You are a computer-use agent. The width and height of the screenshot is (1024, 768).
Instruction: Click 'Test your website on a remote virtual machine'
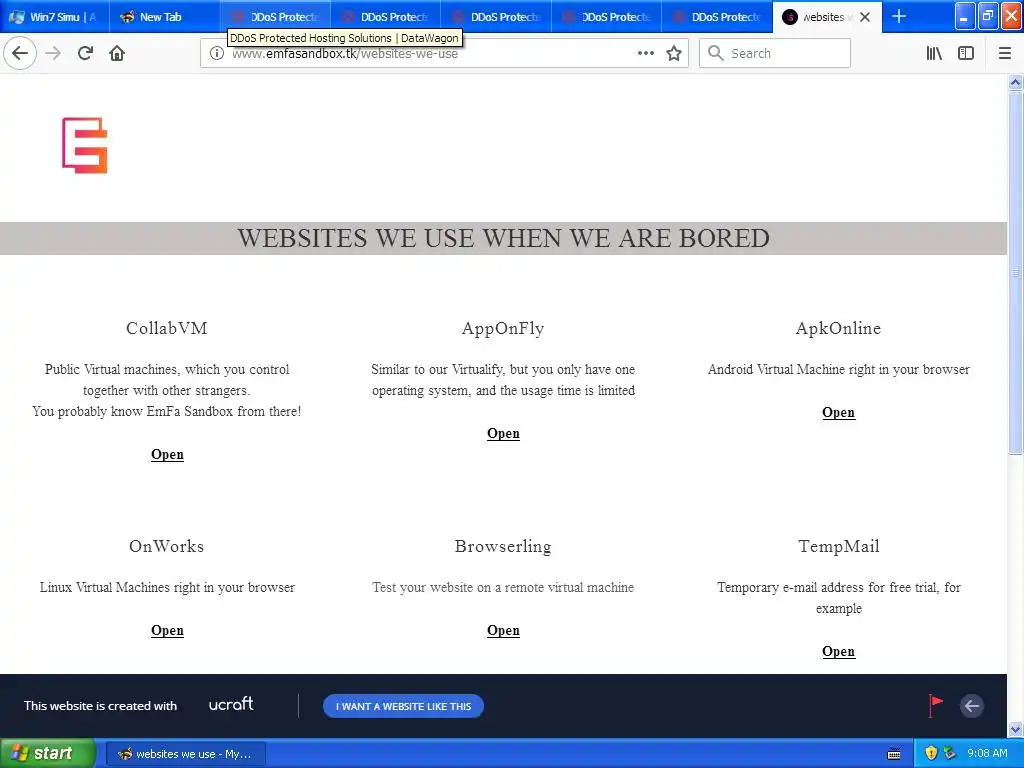tap(503, 587)
